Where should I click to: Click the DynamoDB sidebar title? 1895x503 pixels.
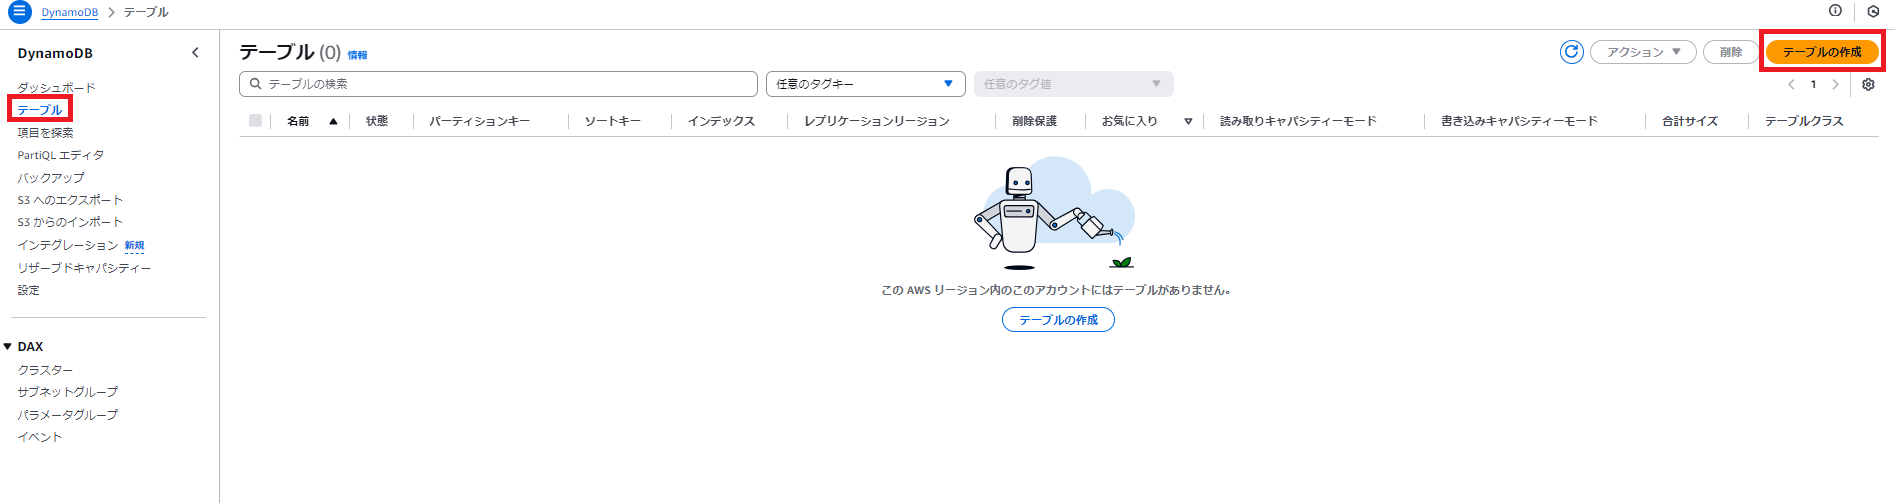pyautogui.click(x=55, y=53)
